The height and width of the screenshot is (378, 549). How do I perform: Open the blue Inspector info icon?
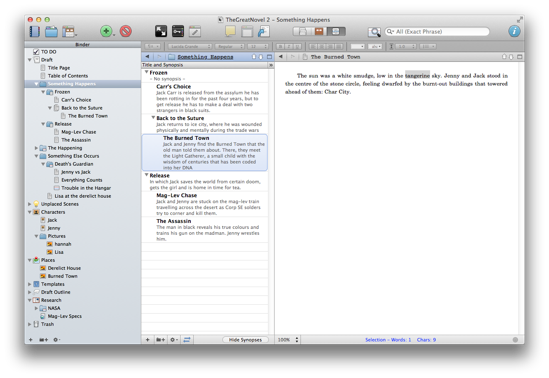514,32
